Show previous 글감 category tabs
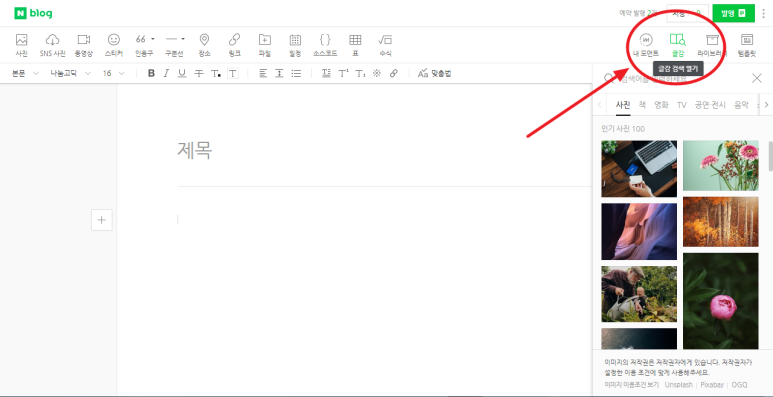The image size is (773, 397). (x=599, y=105)
